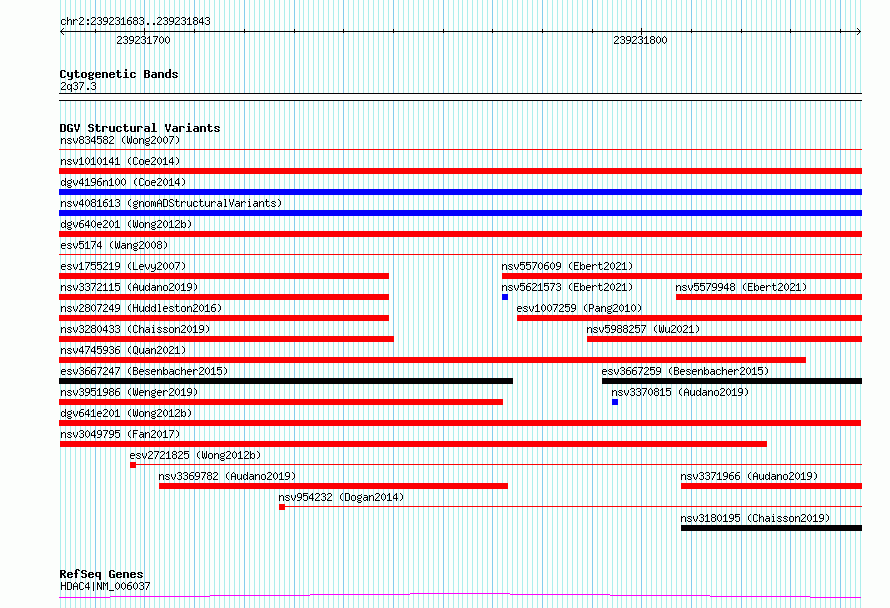Click the nsv4745936 (Quan2021) label

(x=123, y=350)
